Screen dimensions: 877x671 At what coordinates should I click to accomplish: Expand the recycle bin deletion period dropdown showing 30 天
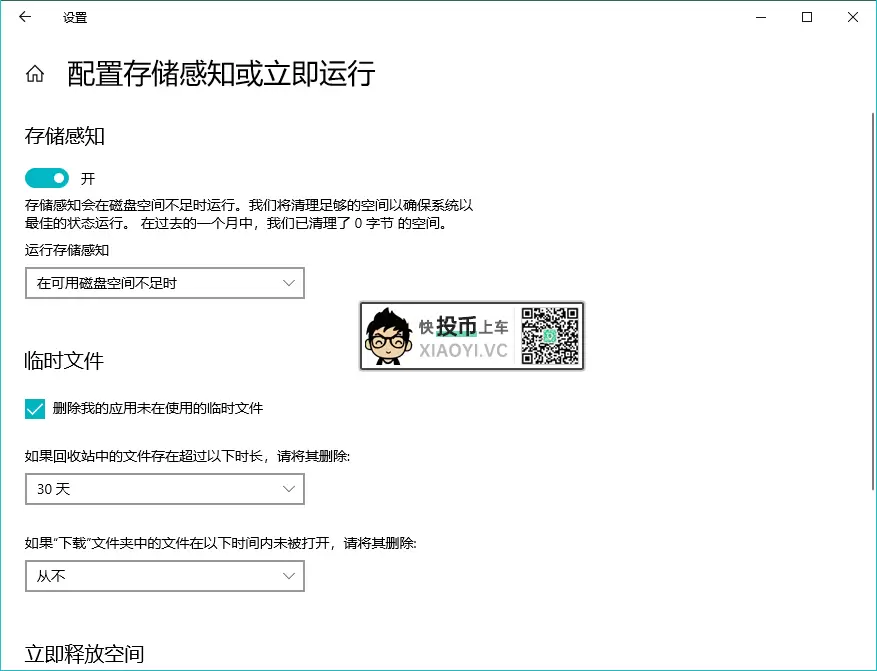[x=164, y=489]
